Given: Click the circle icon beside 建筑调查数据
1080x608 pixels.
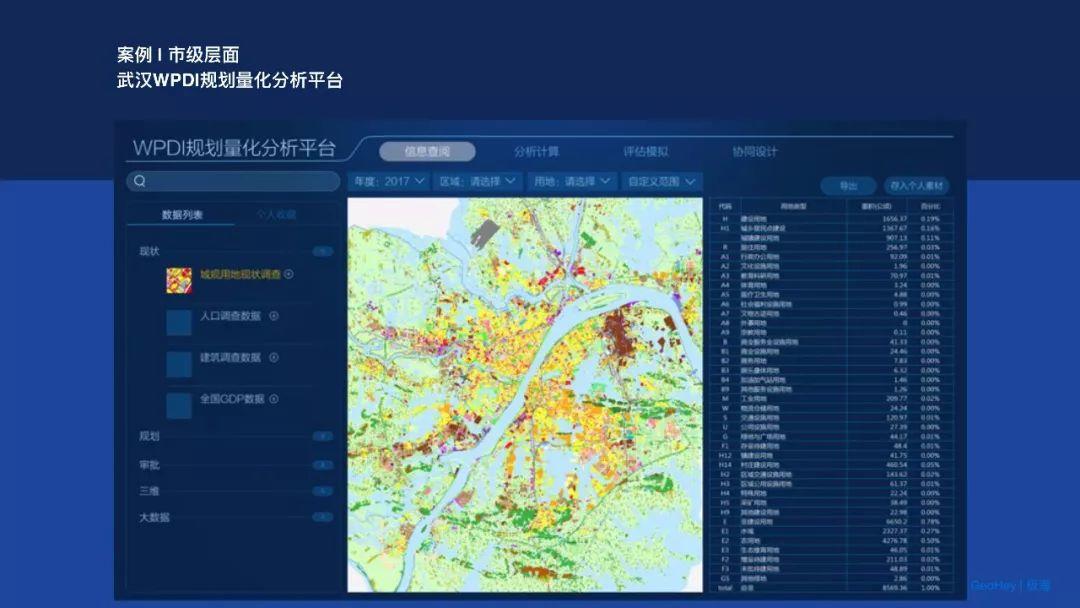Looking at the screenshot, I should [273, 357].
